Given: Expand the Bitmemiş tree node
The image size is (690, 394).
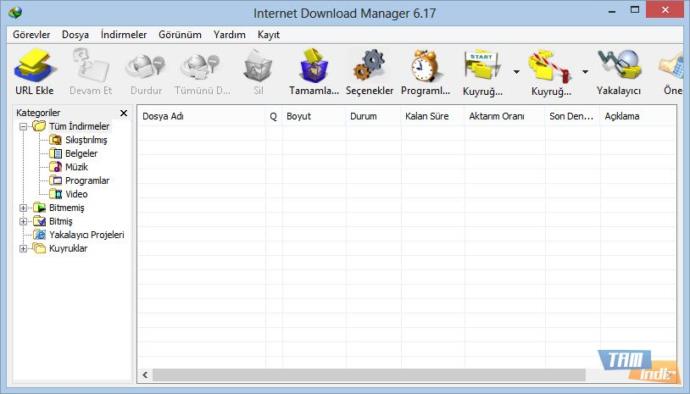Looking at the screenshot, I should (23, 208).
